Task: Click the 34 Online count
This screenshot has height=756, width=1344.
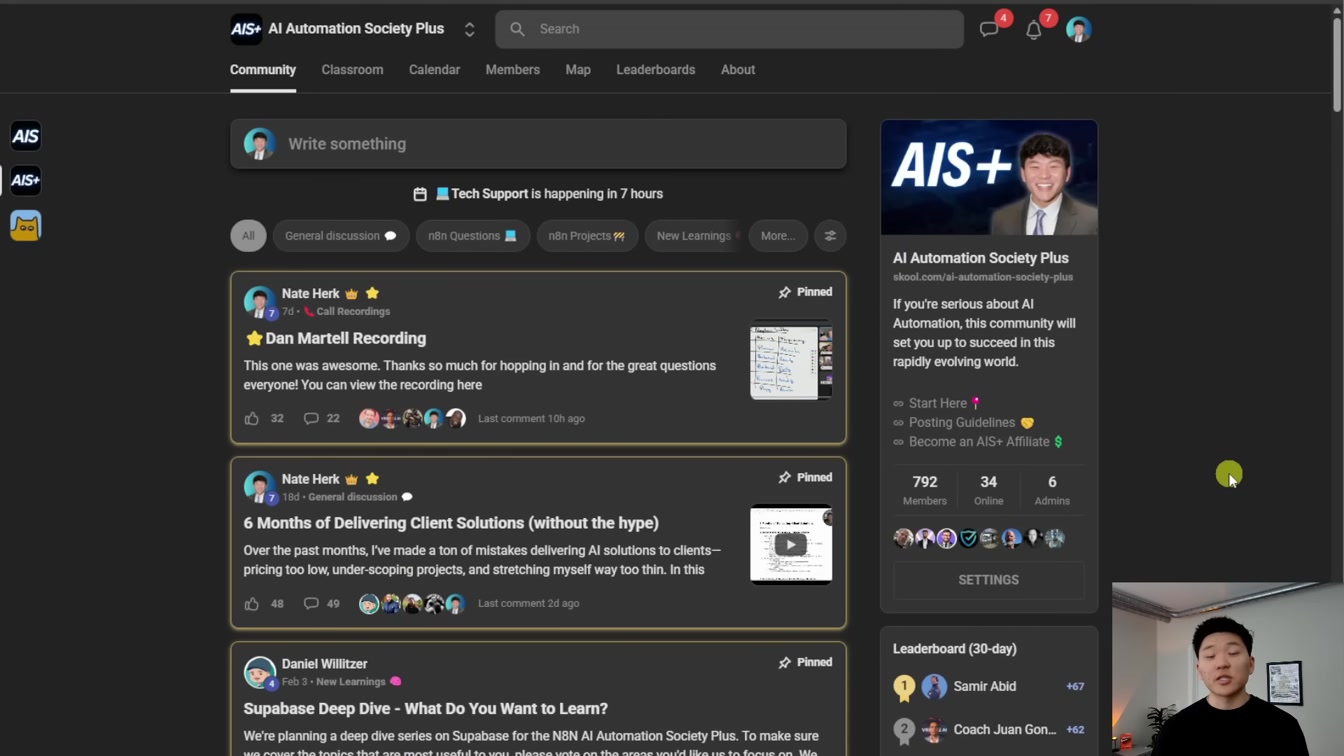Action: tap(989, 490)
